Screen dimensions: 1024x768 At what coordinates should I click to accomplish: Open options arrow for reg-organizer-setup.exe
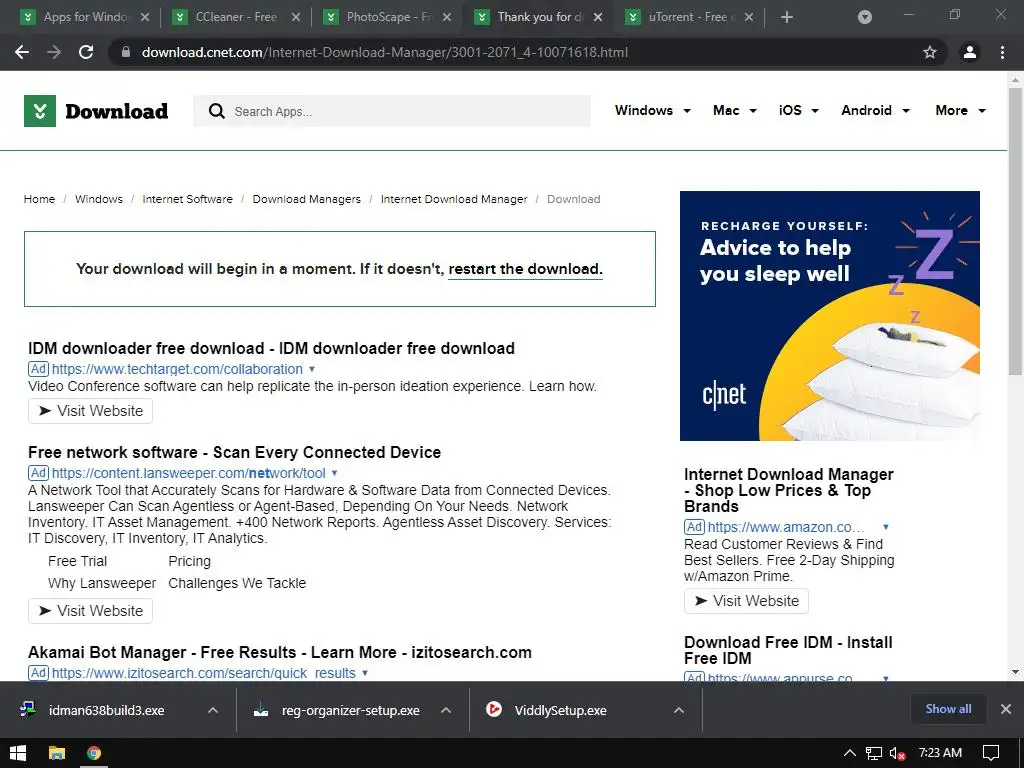(446, 710)
